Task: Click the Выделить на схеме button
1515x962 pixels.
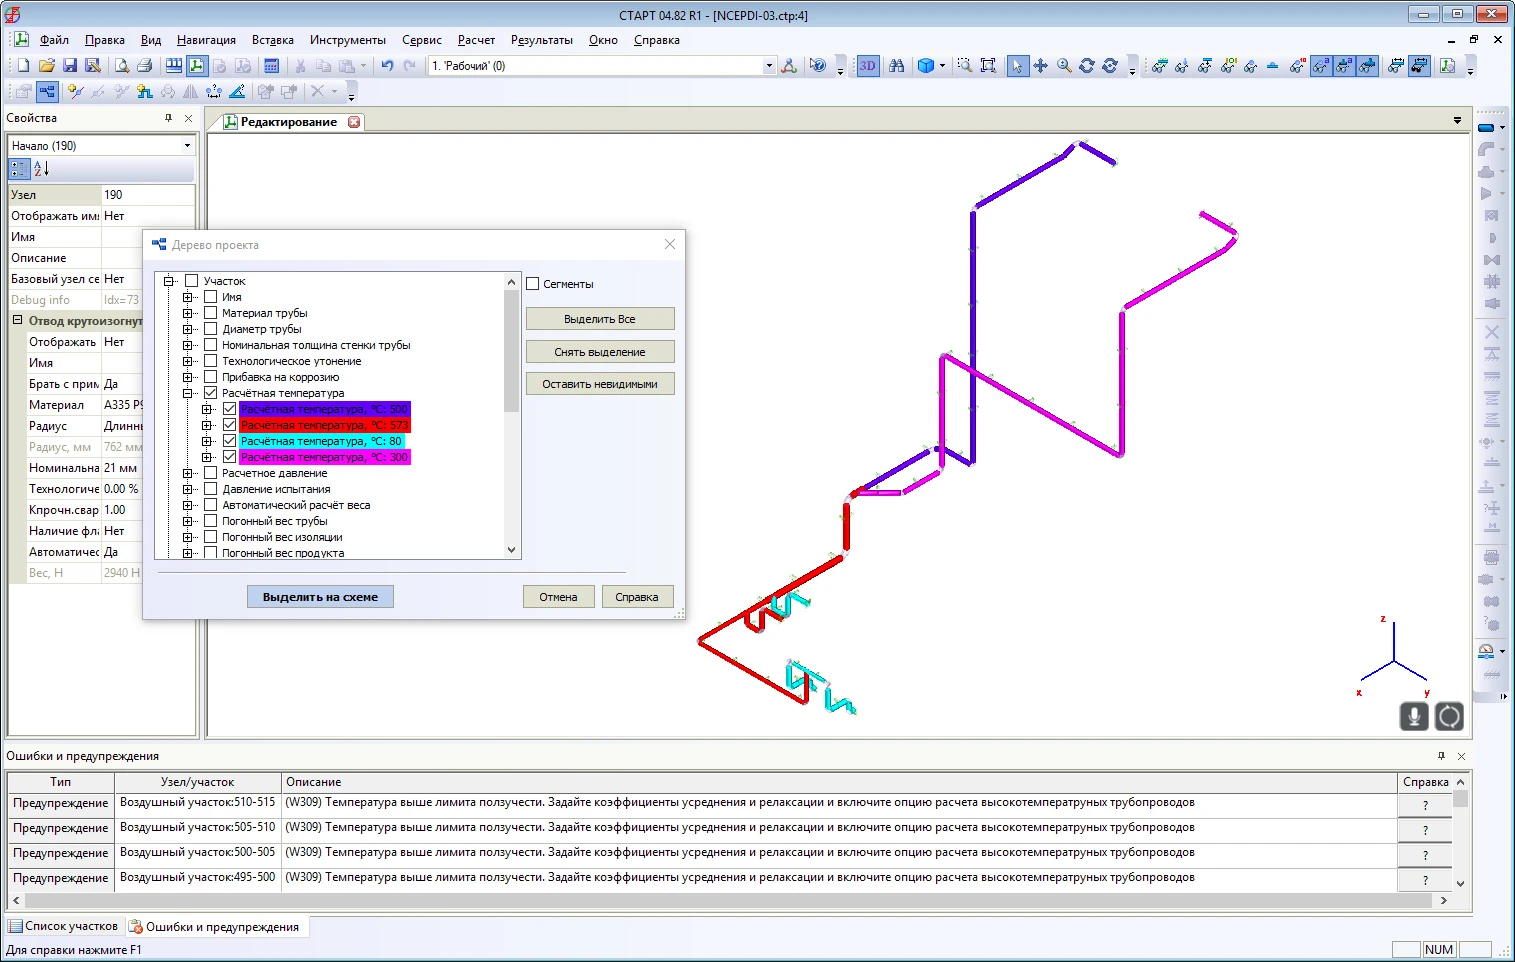Action: [320, 597]
